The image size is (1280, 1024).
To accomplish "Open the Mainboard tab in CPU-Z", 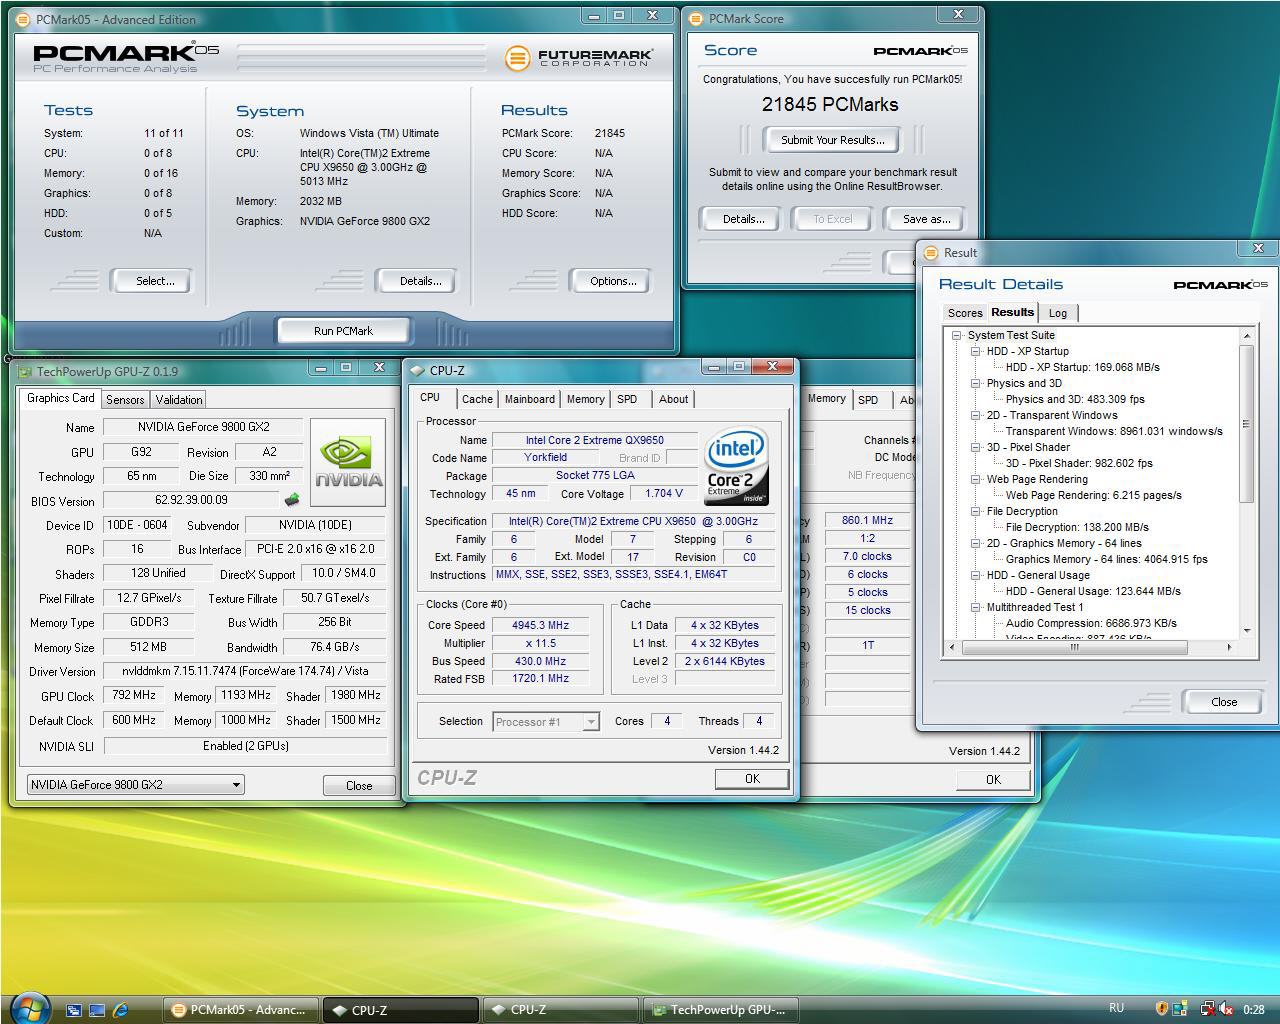I will [x=529, y=399].
